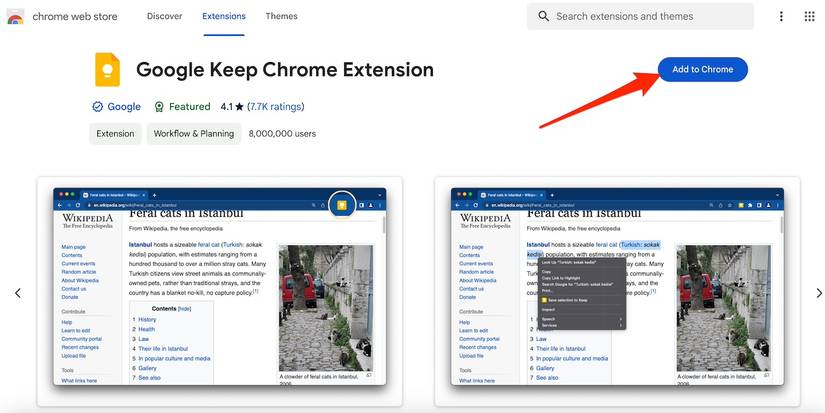Click the Chrome Web Store rainbow logo

[15, 17]
